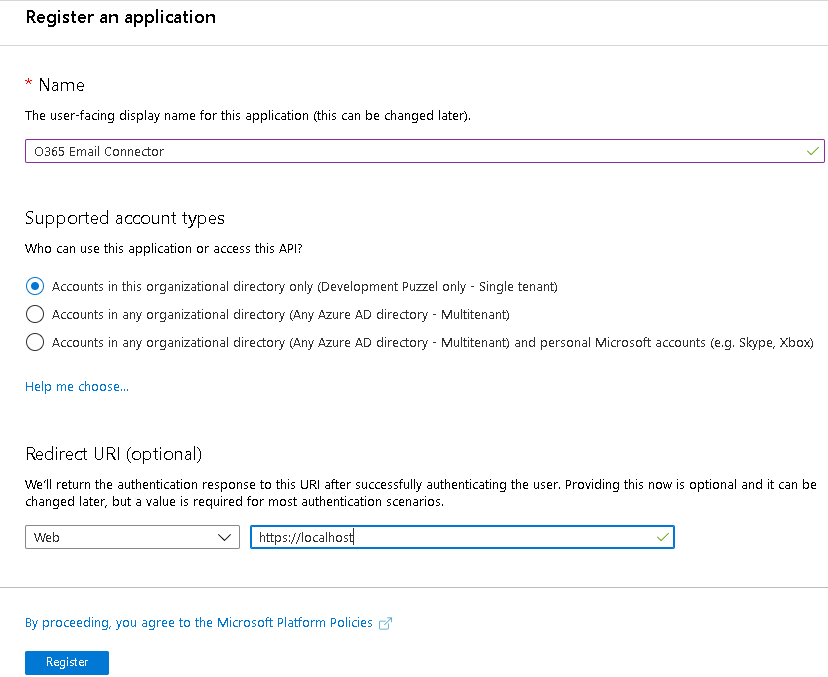This screenshot has height=677, width=828.
Task: Click into the https://localhost redirect URI field
Action: (450, 537)
